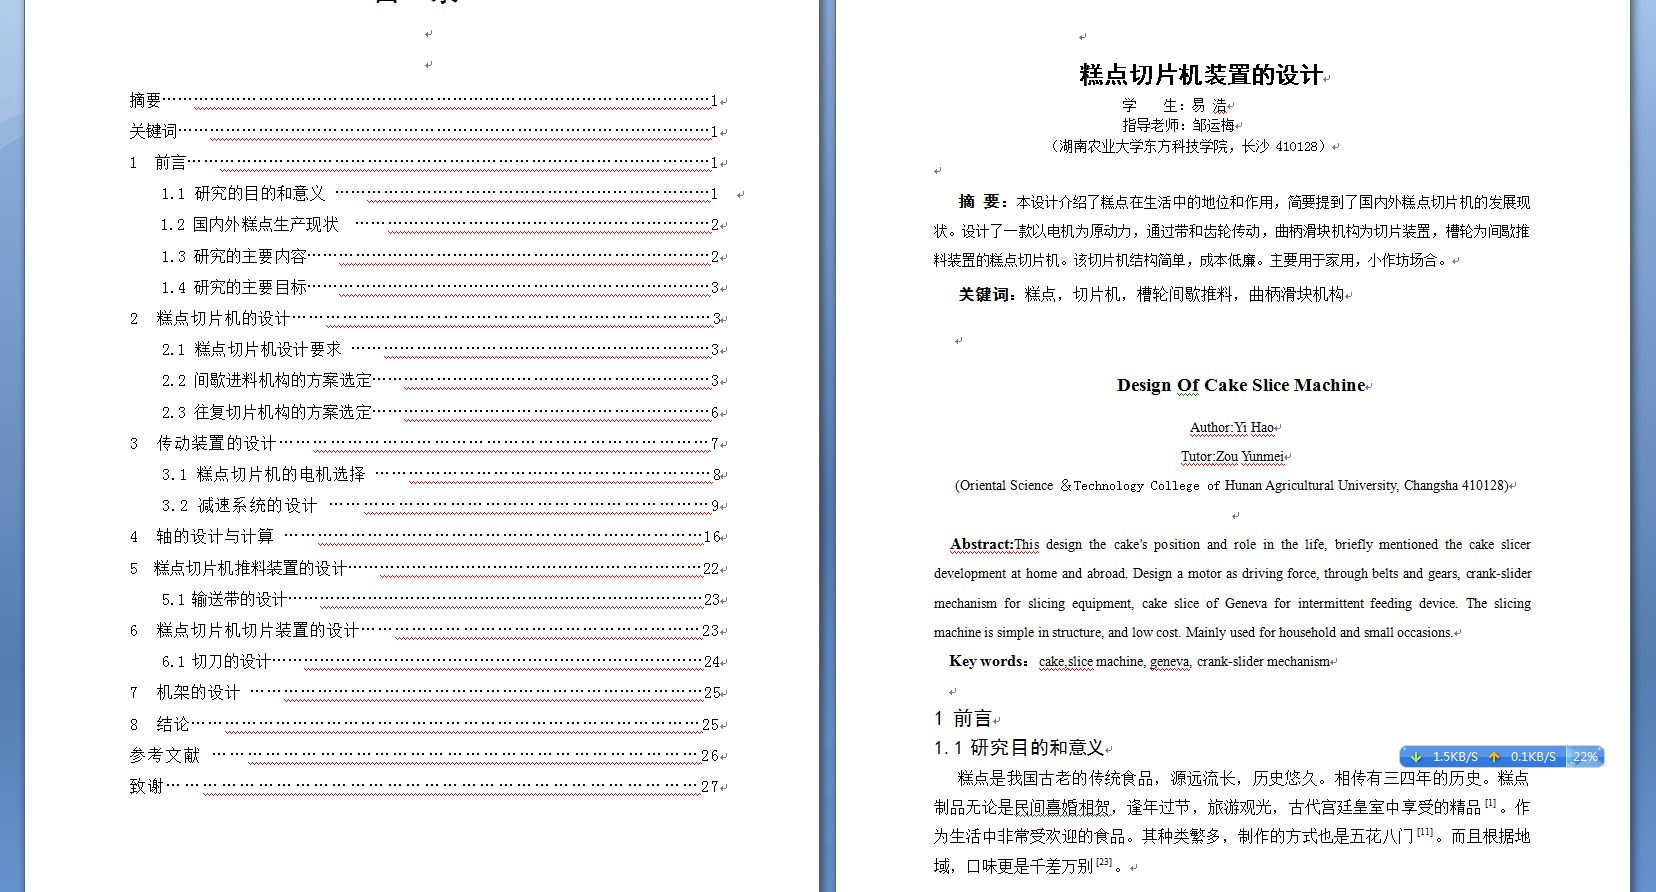Click the heading 1.1 研究目的和意义 on right page
The image size is (1656, 892).
[1019, 747]
